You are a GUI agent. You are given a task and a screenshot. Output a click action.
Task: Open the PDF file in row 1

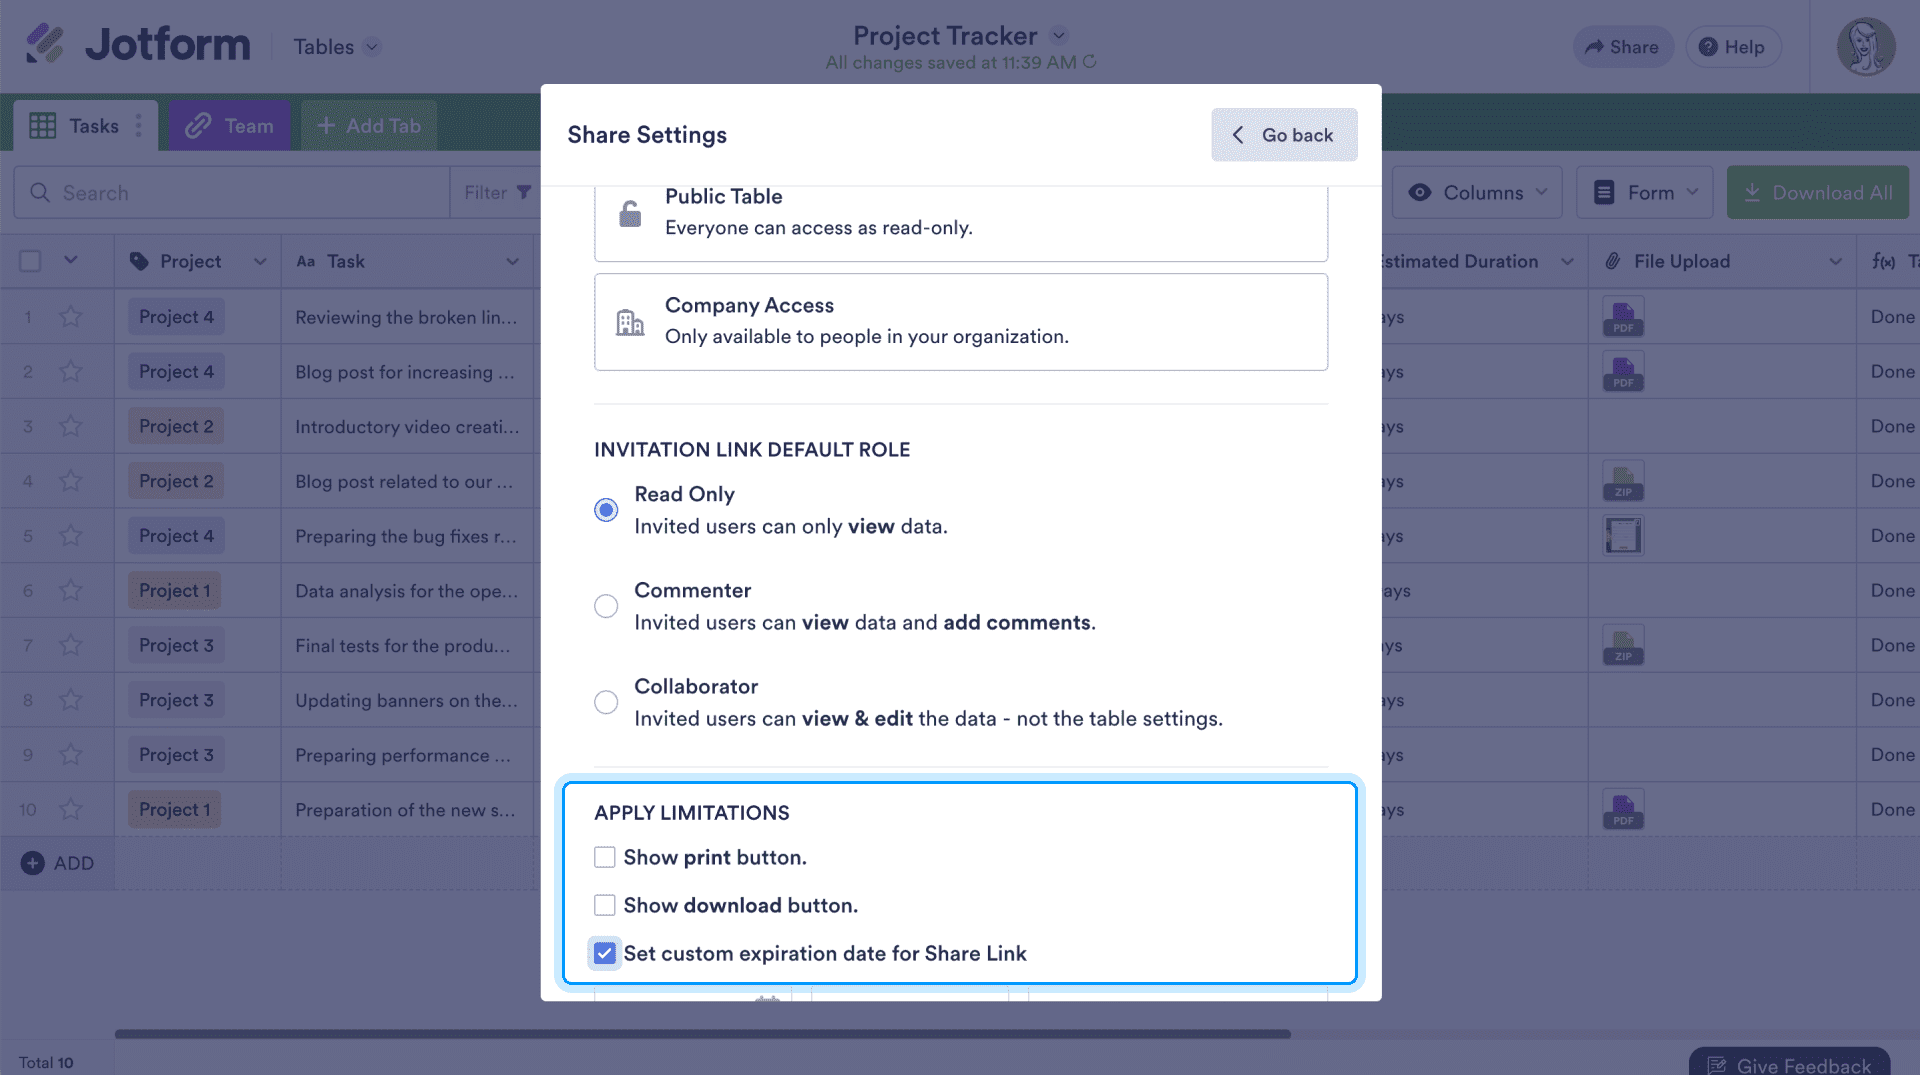point(1622,317)
